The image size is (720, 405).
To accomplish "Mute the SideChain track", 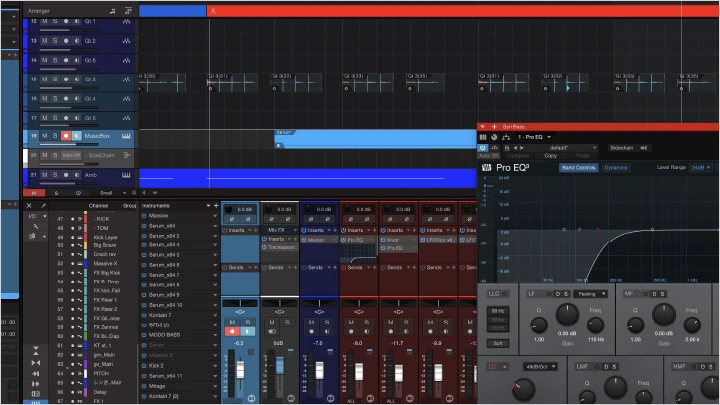I will coord(45,155).
